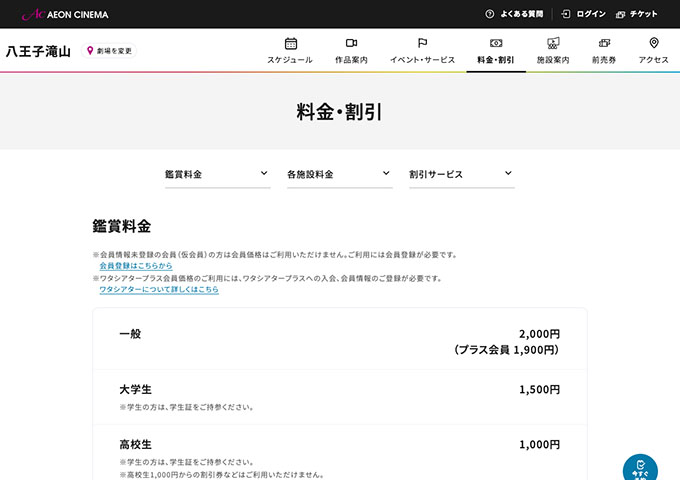Open the ログイン link

tap(591, 14)
